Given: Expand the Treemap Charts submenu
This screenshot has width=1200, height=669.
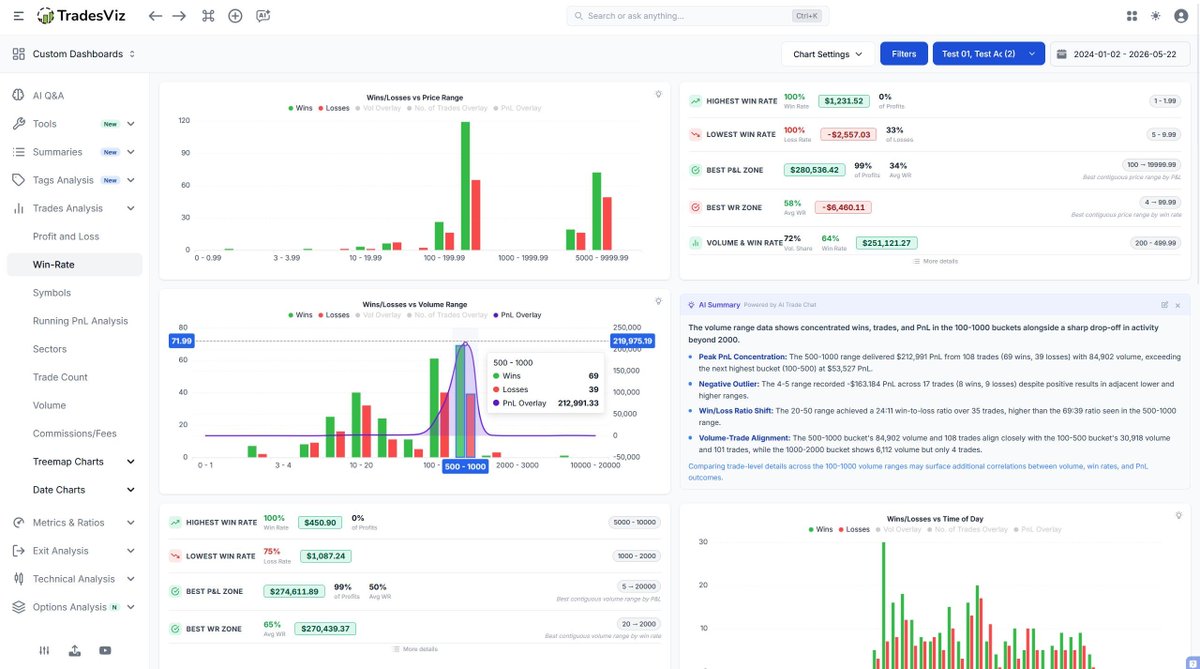Looking at the screenshot, I should 131,462.
